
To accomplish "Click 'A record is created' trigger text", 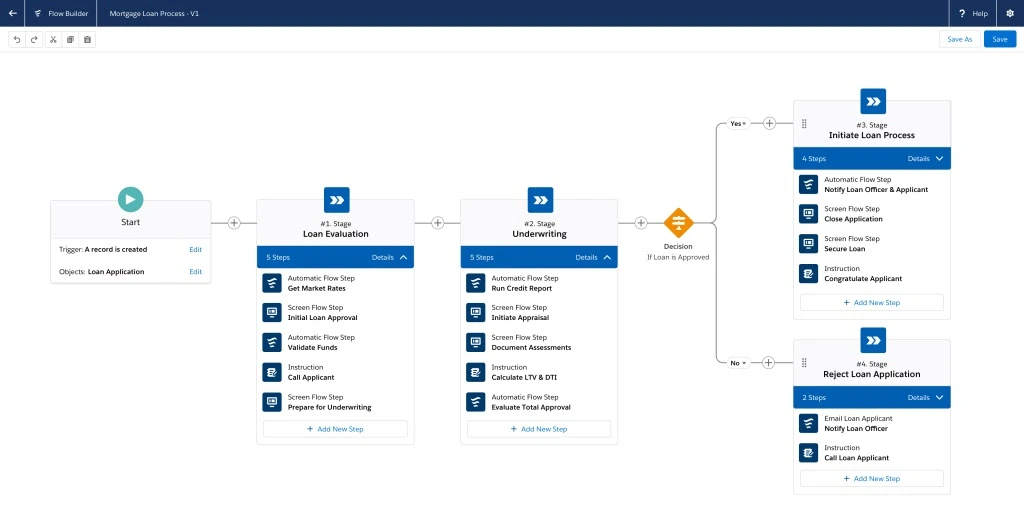I will coord(116,250).
